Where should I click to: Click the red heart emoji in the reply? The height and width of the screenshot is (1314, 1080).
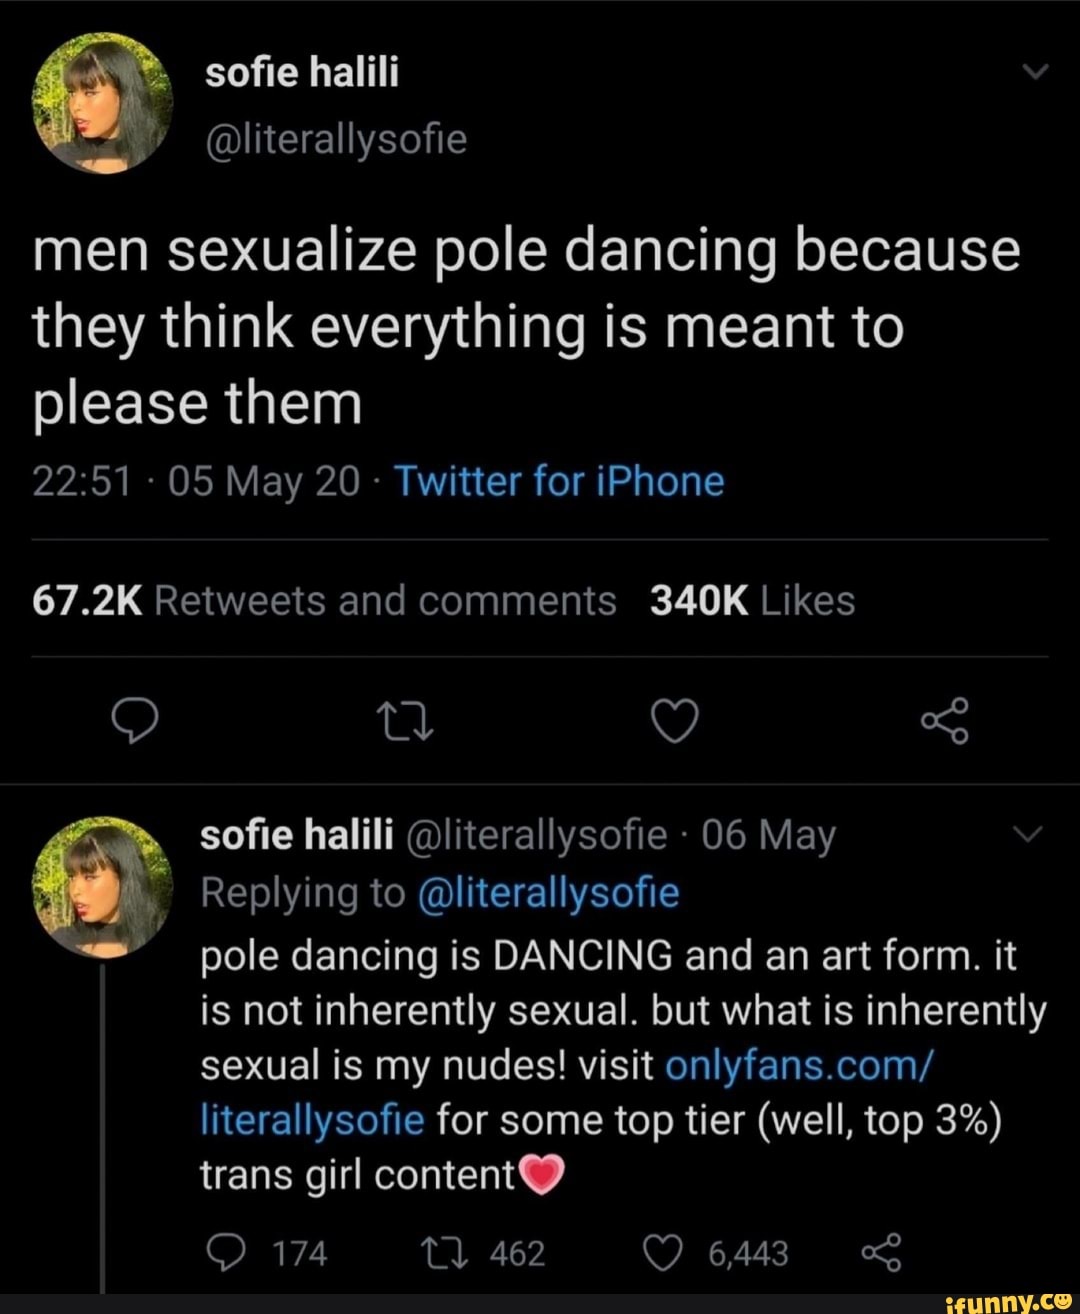click(x=541, y=1174)
